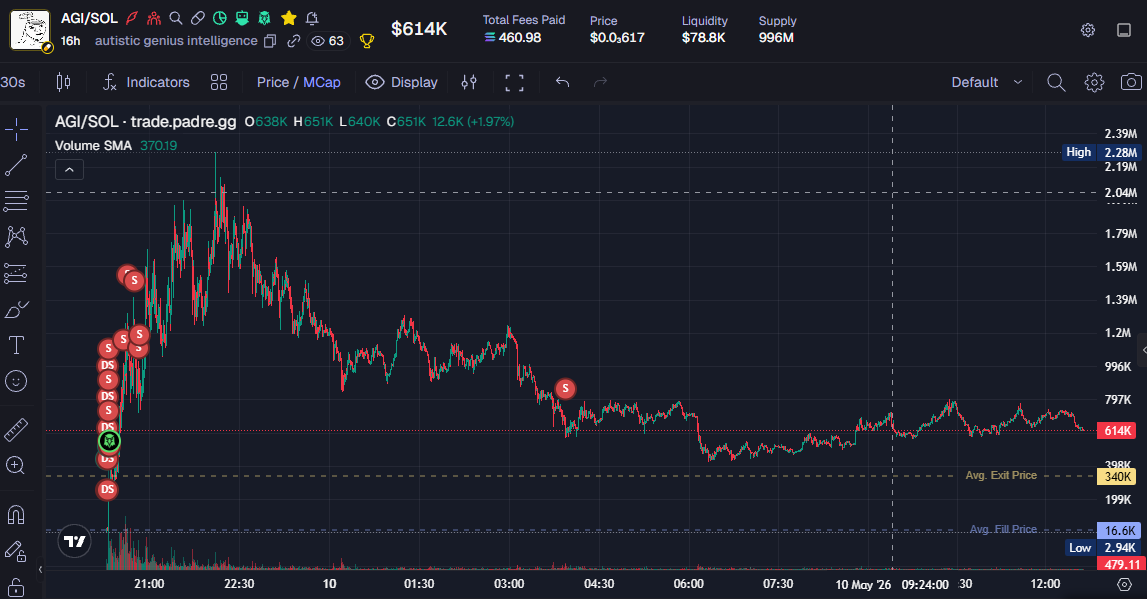Toggle the magnet snap mode
This screenshot has height=599, width=1147.
[16, 514]
